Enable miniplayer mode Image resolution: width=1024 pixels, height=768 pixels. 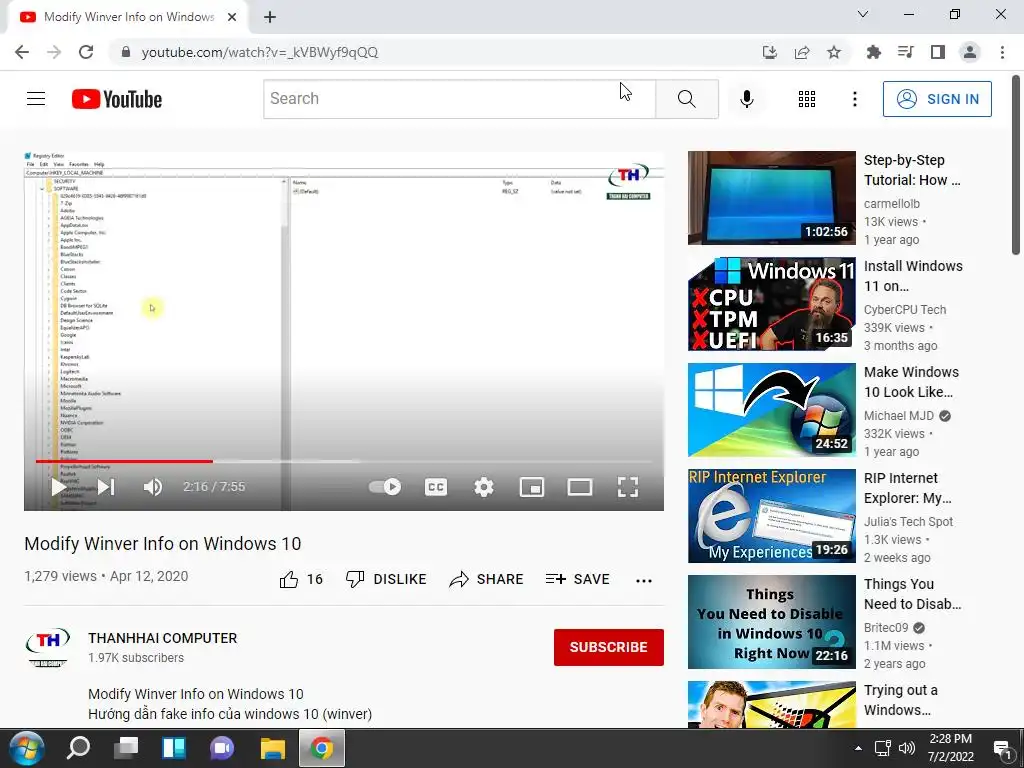[x=532, y=487]
